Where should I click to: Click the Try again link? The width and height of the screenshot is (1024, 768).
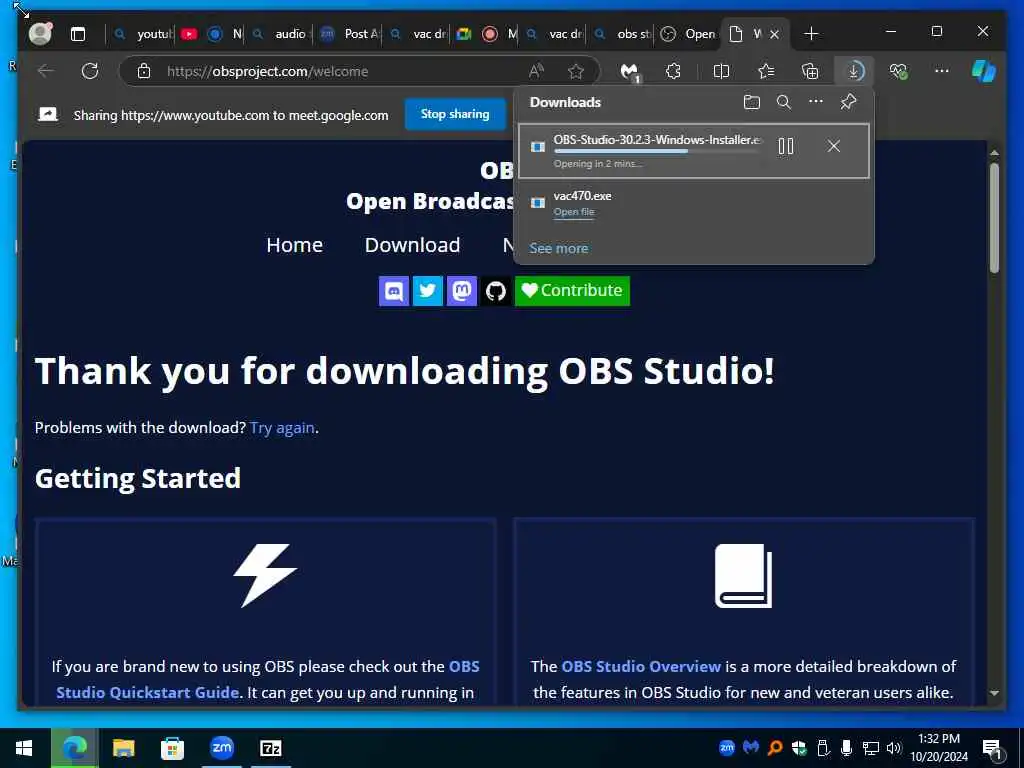click(282, 428)
